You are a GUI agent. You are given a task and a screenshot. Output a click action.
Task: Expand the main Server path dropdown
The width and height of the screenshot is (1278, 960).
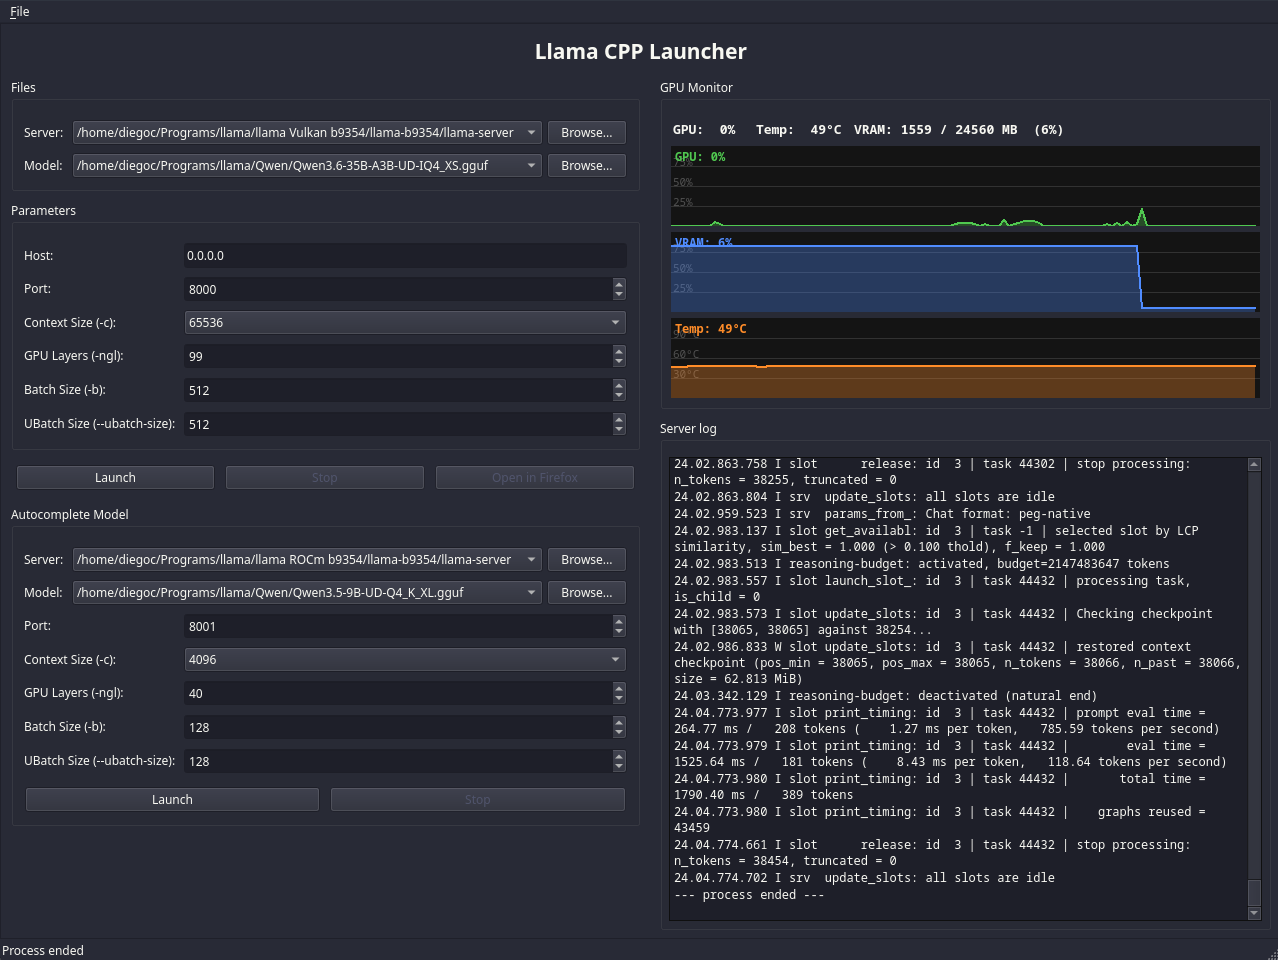tap(532, 133)
